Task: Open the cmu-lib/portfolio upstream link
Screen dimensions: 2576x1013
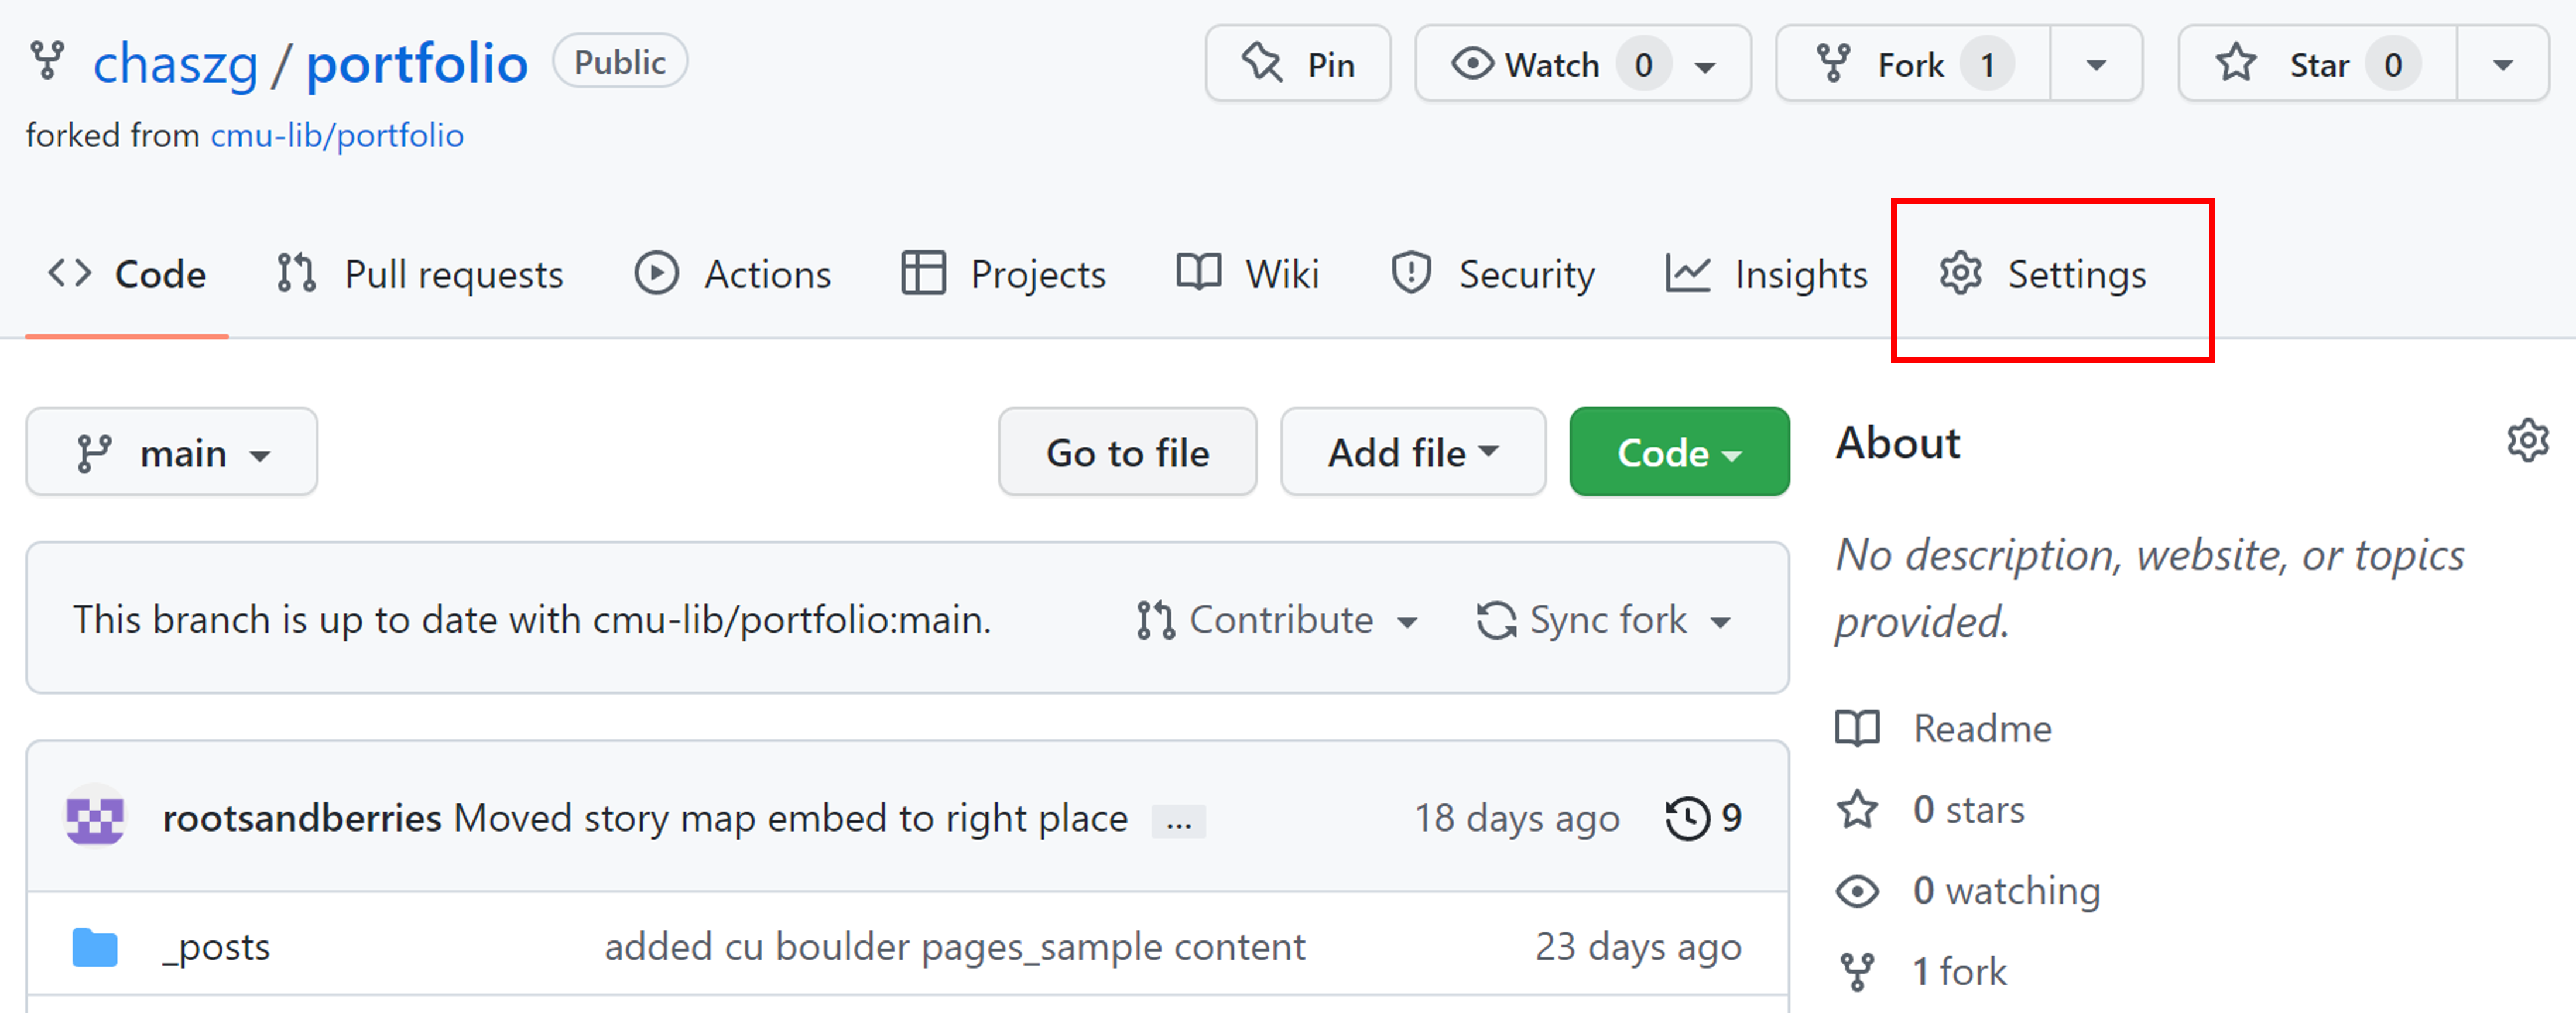Action: point(337,135)
